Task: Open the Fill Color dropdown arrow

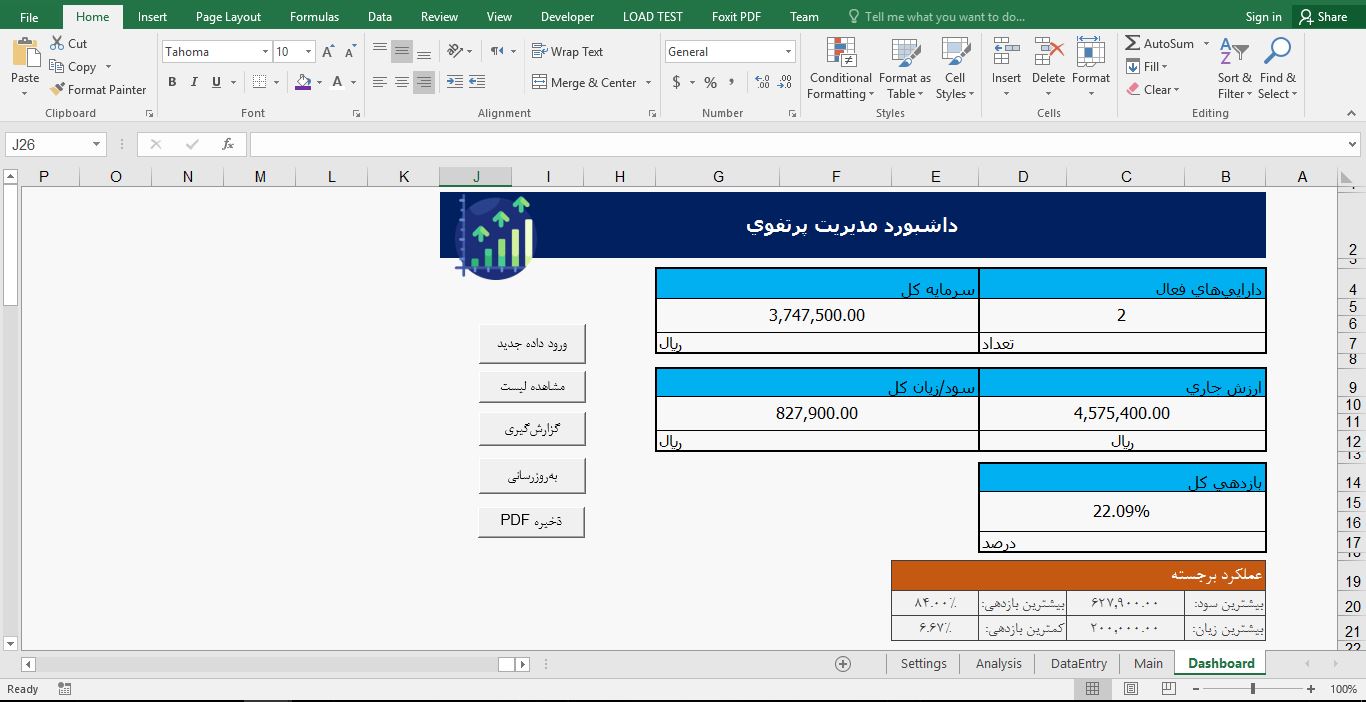Action: click(x=318, y=82)
